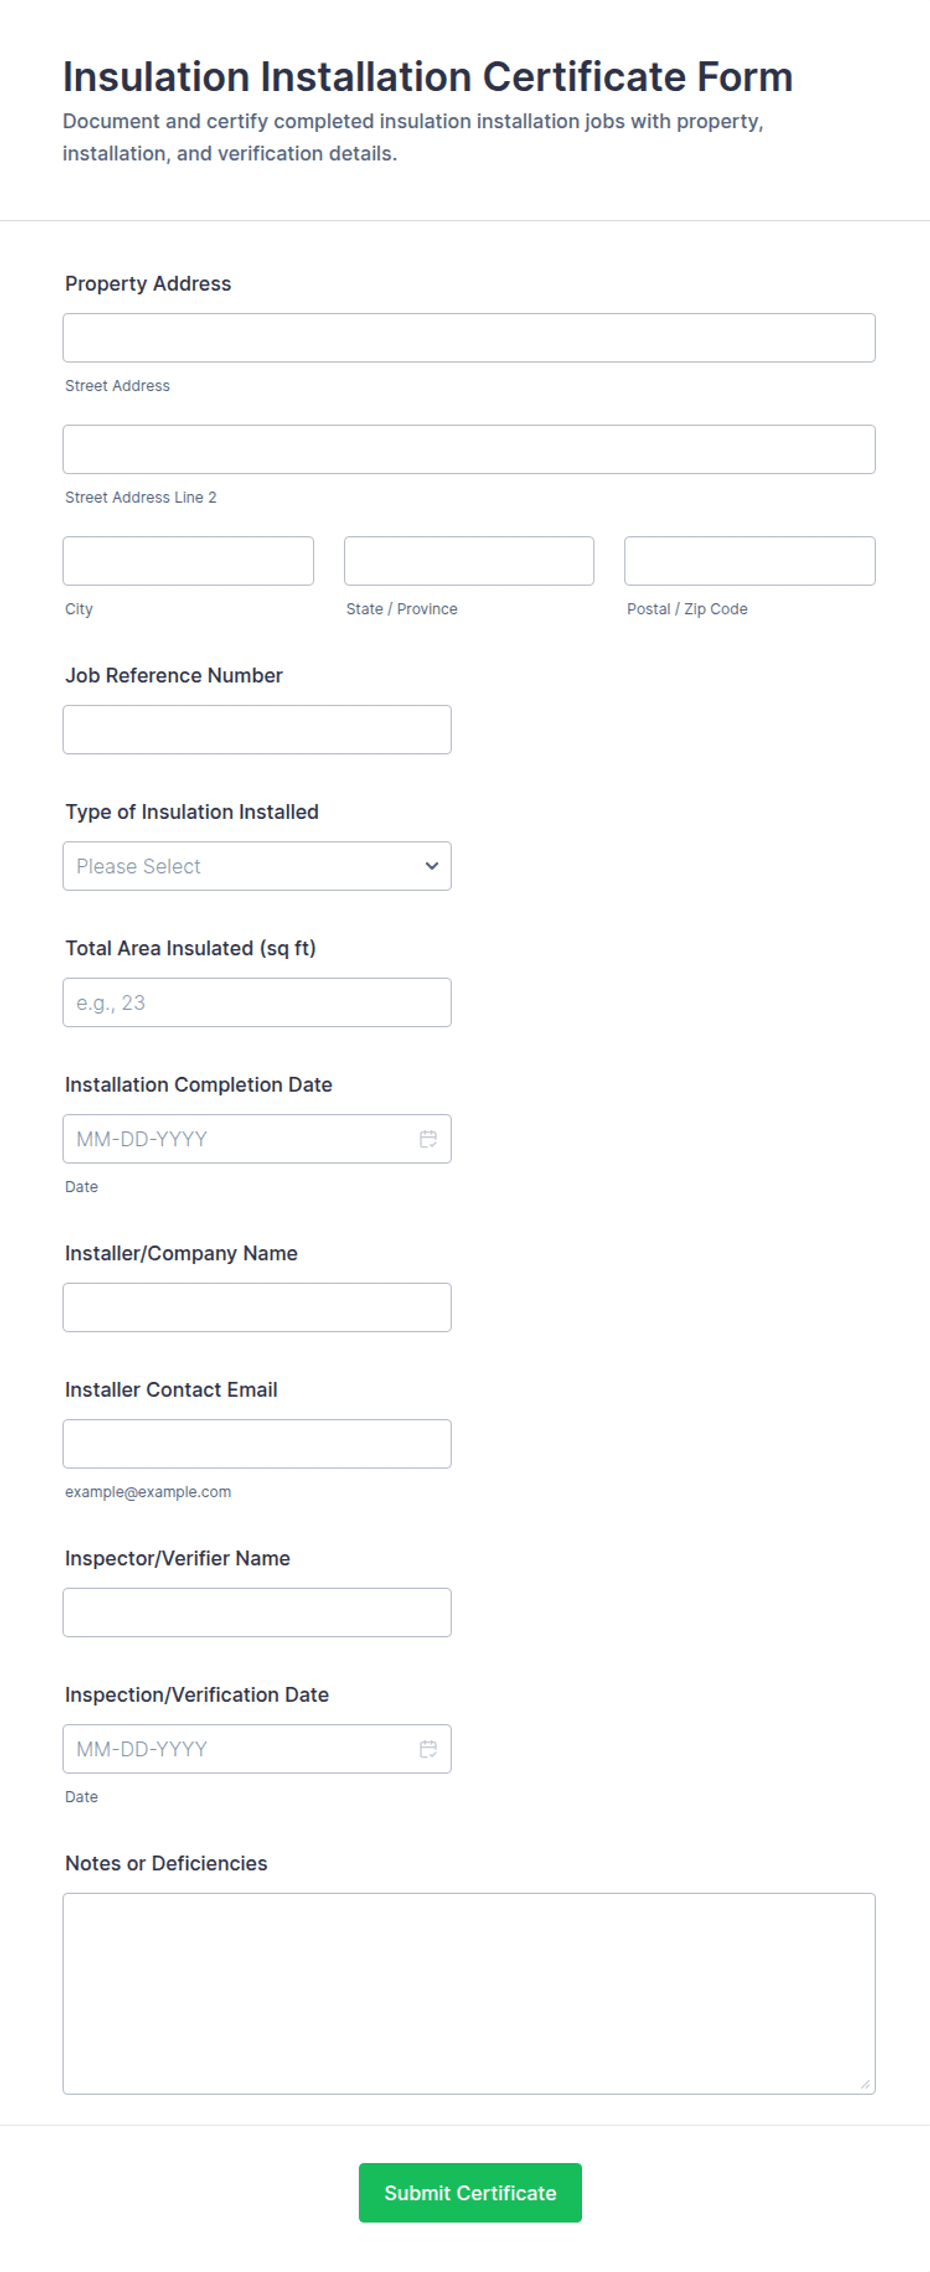Open the Installation Completion Date calendar icon
The width and height of the screenshot is (930, 2272).
tap(428, 1138)
